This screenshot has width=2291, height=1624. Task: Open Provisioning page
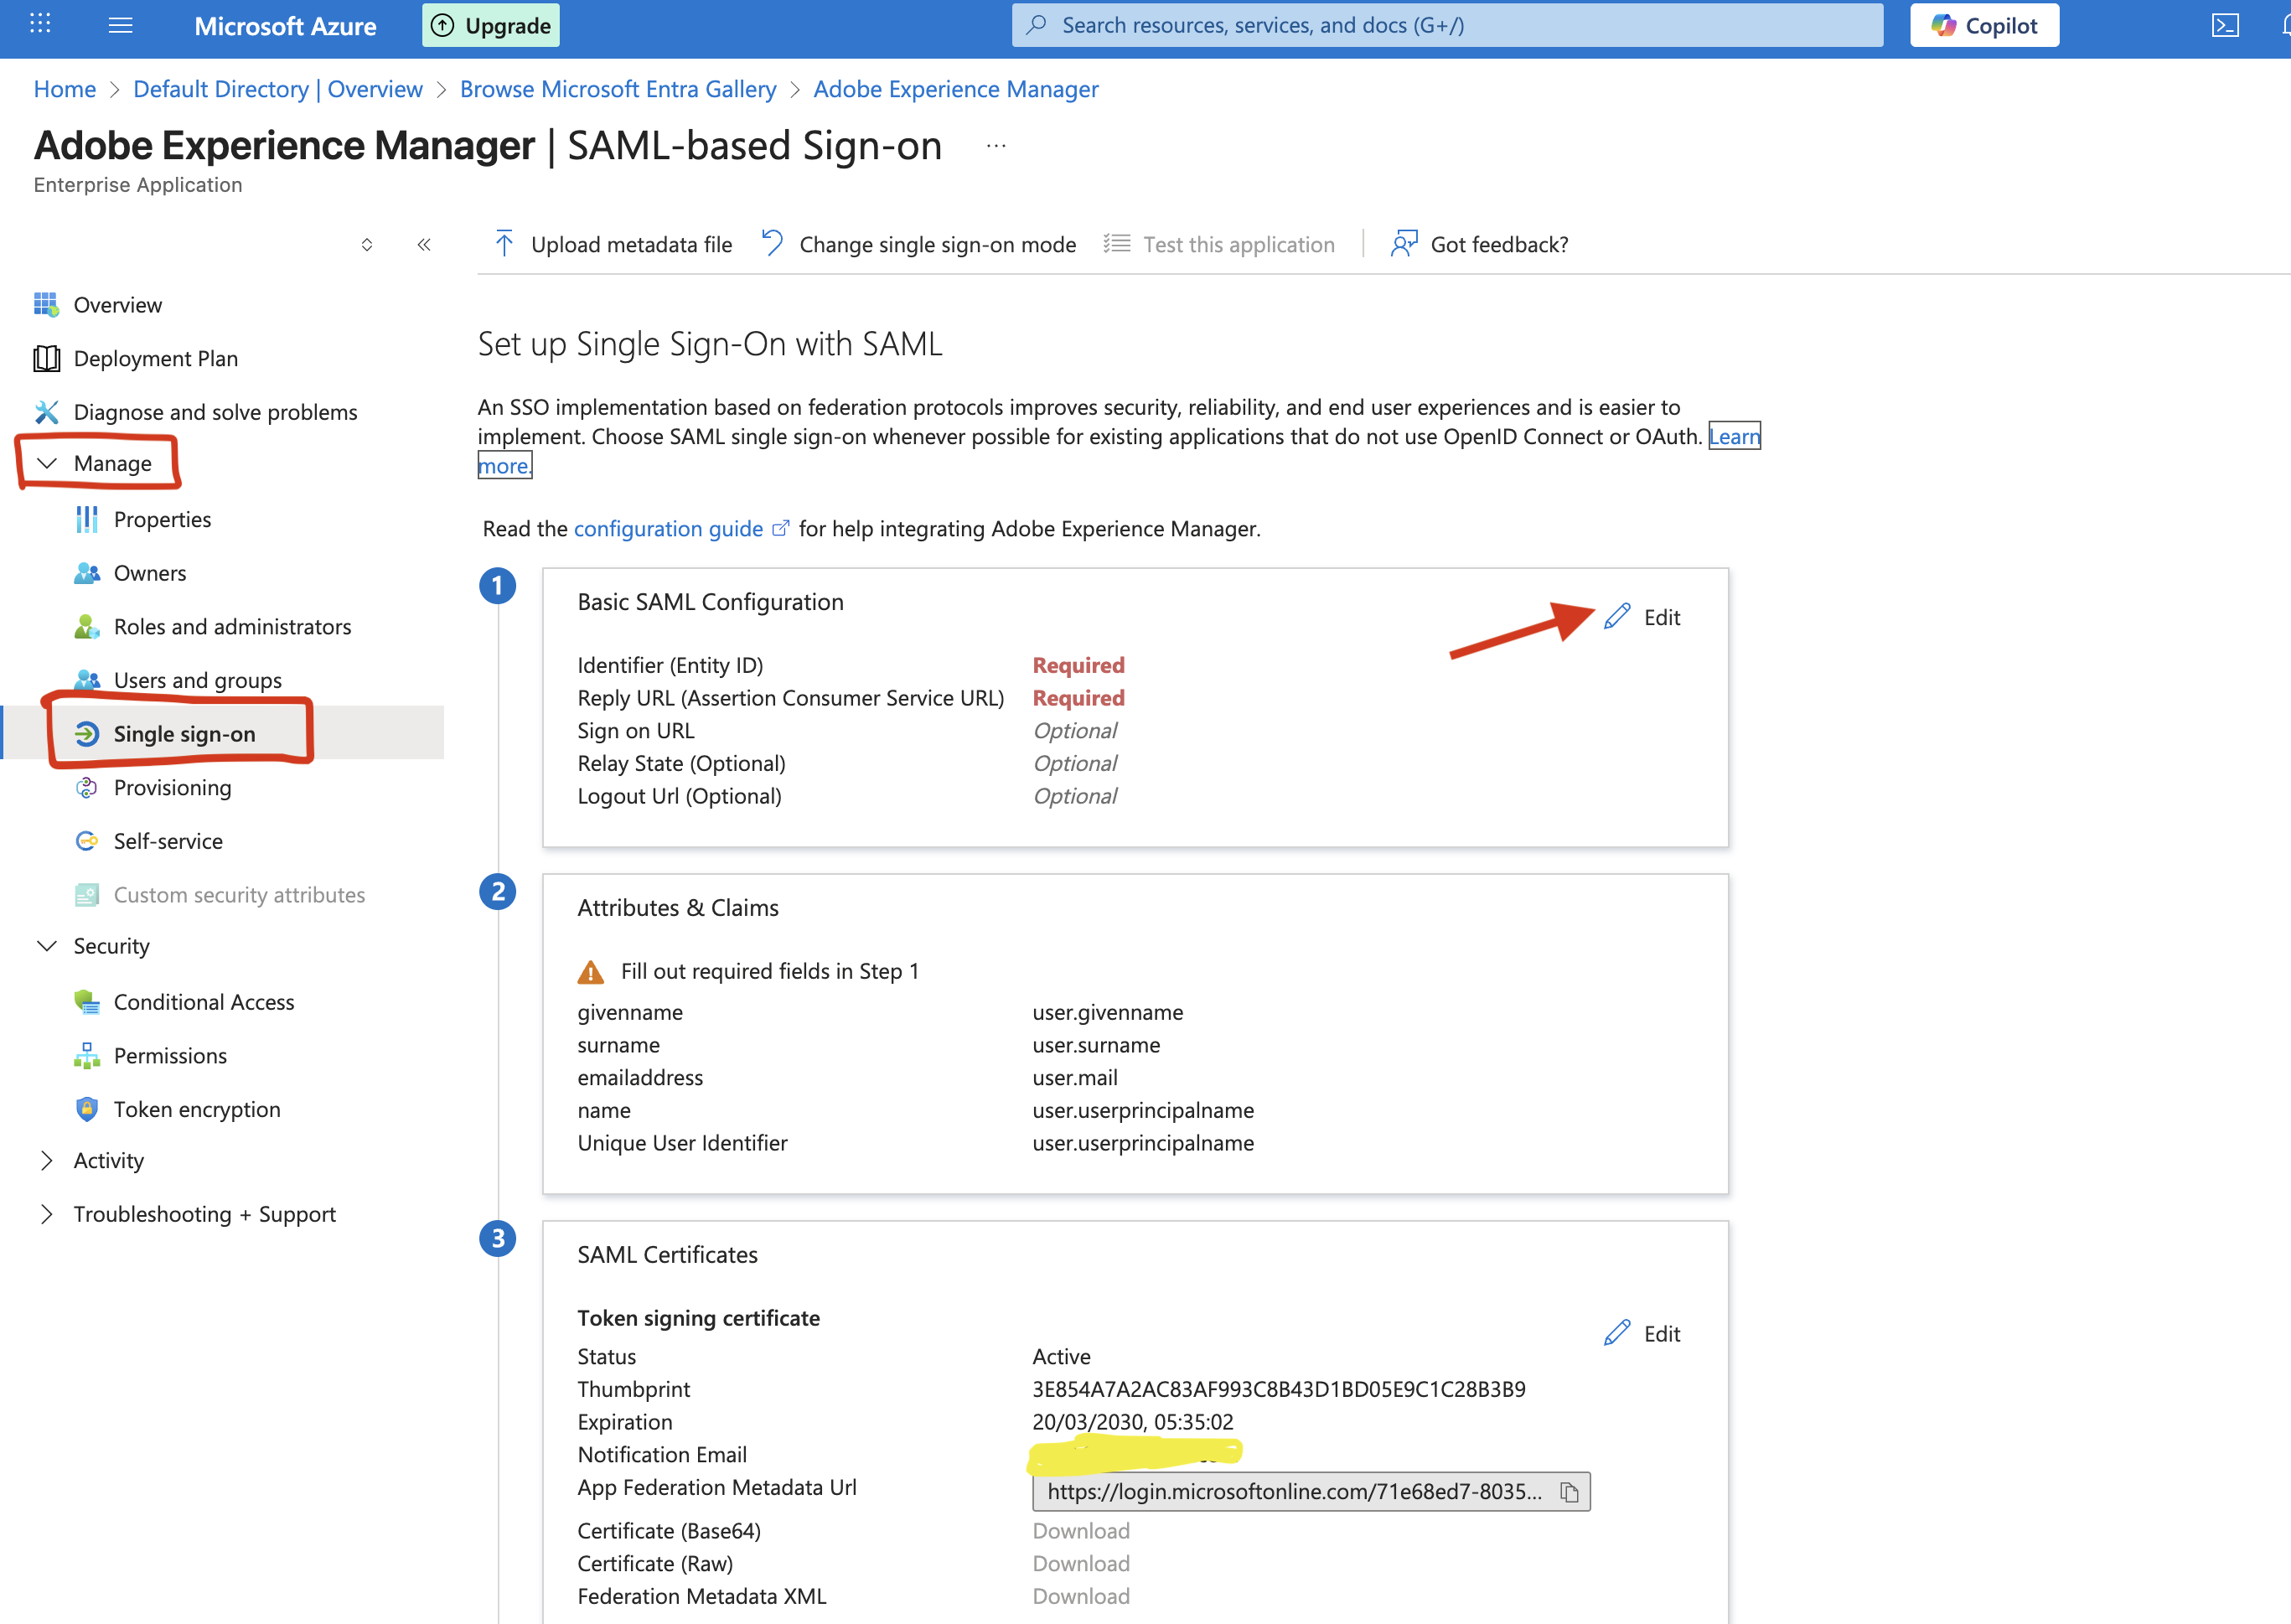pos(173,788)
